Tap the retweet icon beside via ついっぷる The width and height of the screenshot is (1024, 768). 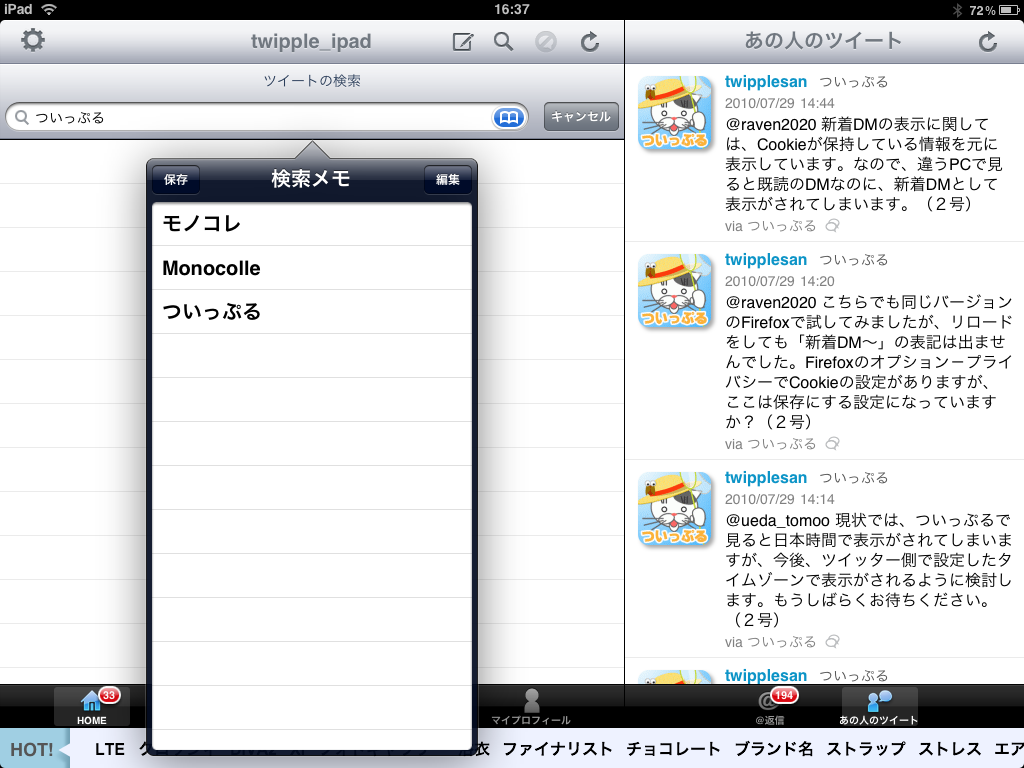(x=833, y=224)
